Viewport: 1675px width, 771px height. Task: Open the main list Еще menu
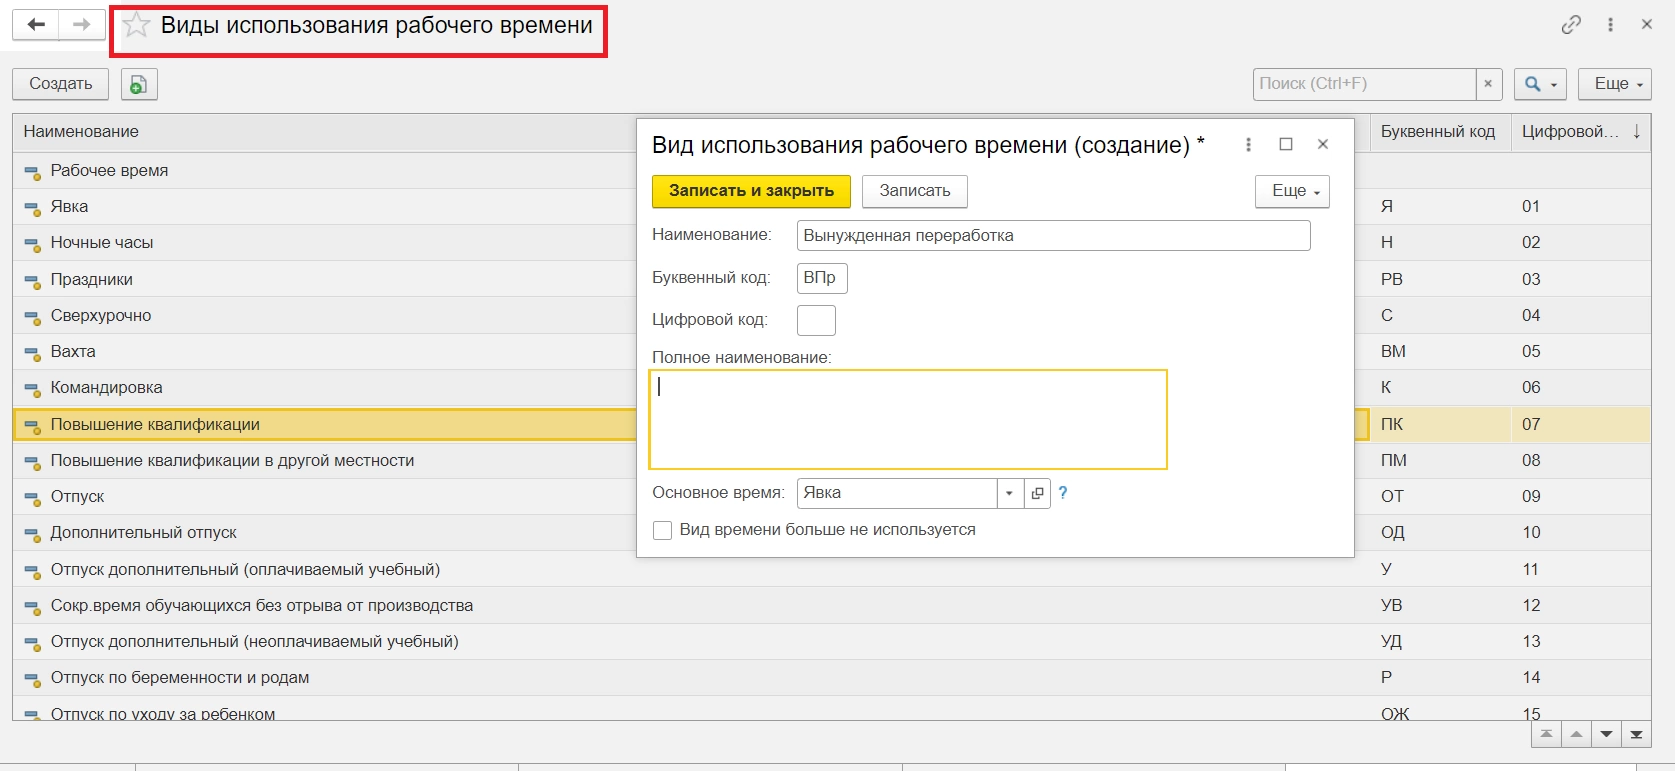1614,84
